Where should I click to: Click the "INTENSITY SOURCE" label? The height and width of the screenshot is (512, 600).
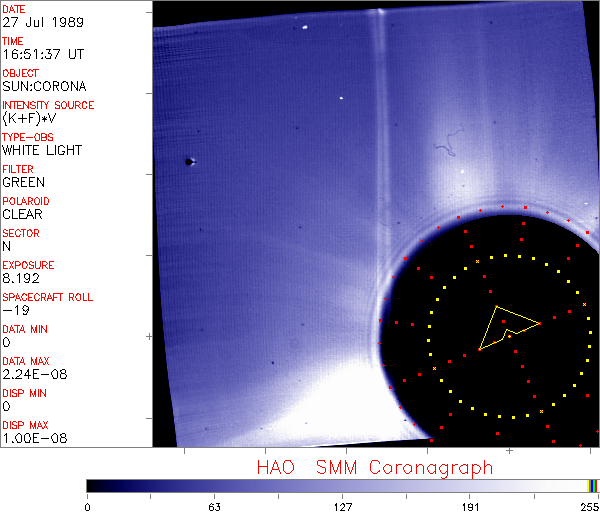(48, 105)
